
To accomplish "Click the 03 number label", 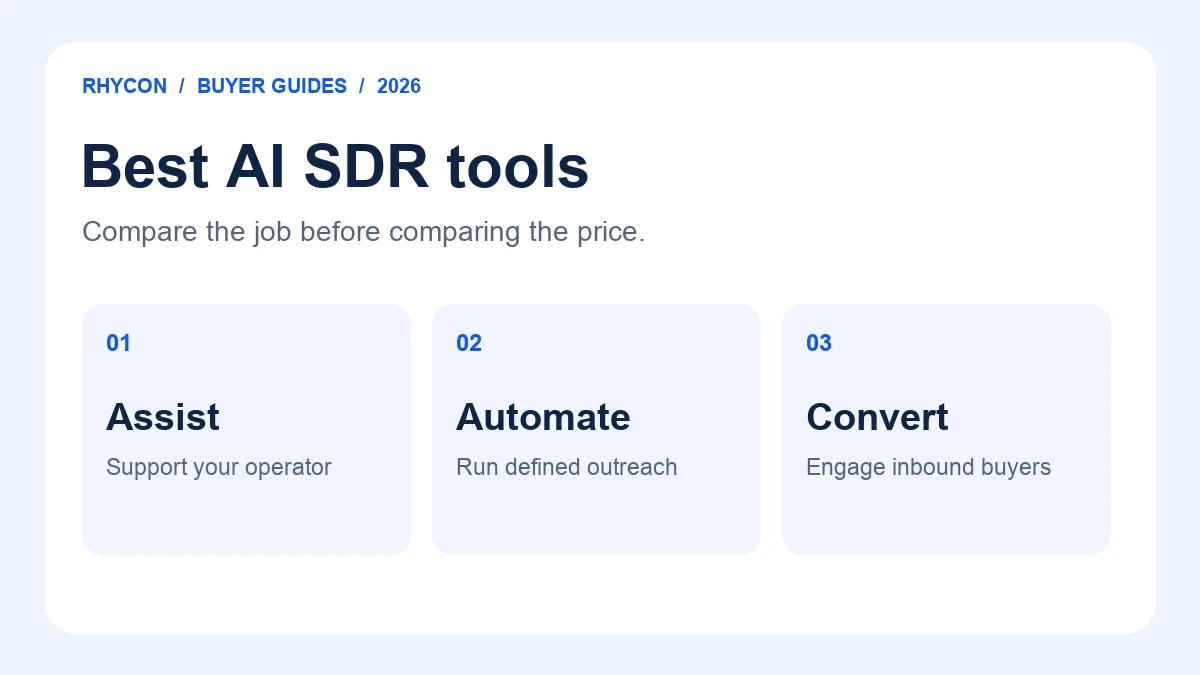I will (x=819, y=343).
